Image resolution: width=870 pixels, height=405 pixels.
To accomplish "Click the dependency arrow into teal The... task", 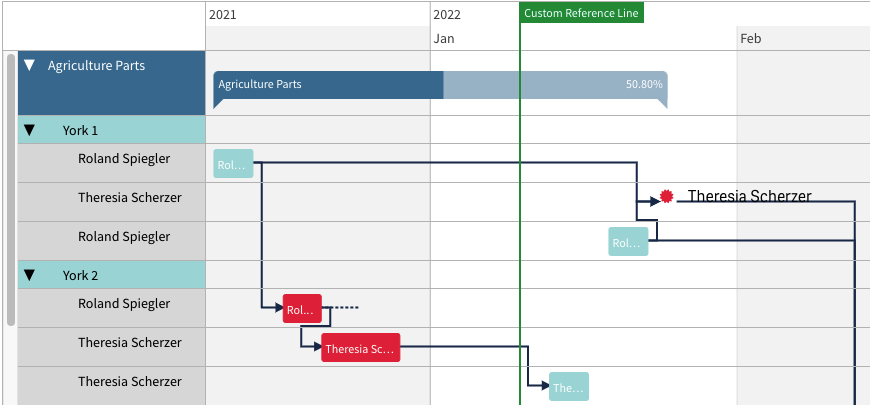I will 544,385.
